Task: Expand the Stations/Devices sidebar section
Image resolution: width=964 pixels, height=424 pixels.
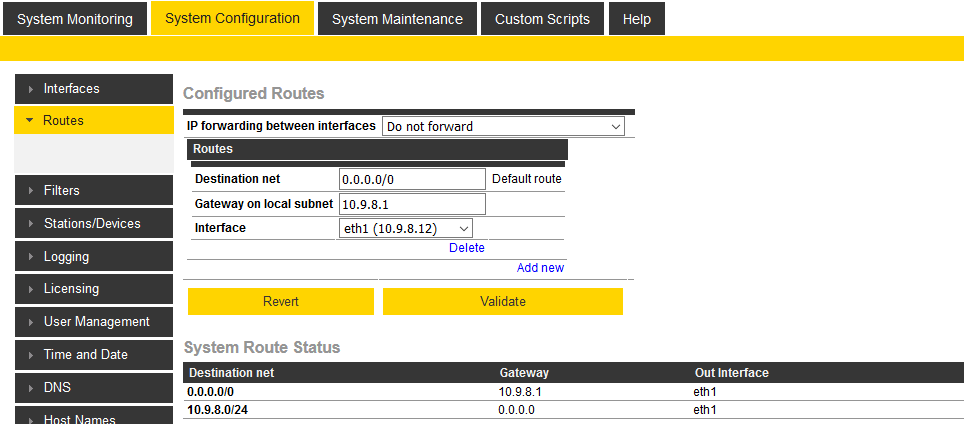Action: [x=93, y=223]
